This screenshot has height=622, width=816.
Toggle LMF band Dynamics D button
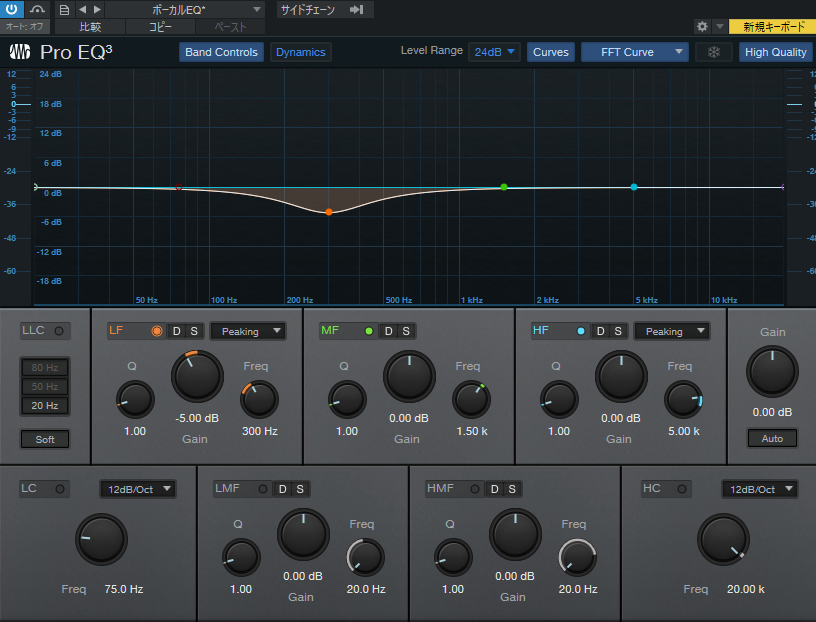click(x=283, y=489)
